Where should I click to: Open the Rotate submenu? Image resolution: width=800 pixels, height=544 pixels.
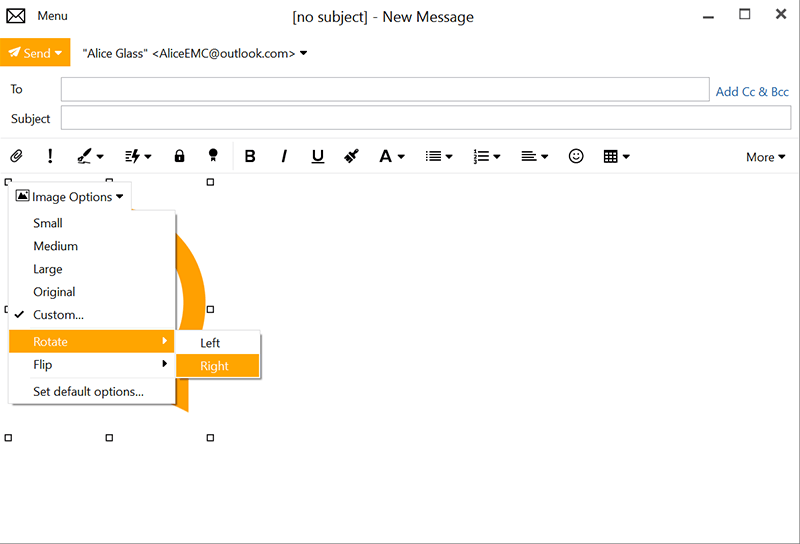coord(92,341)
